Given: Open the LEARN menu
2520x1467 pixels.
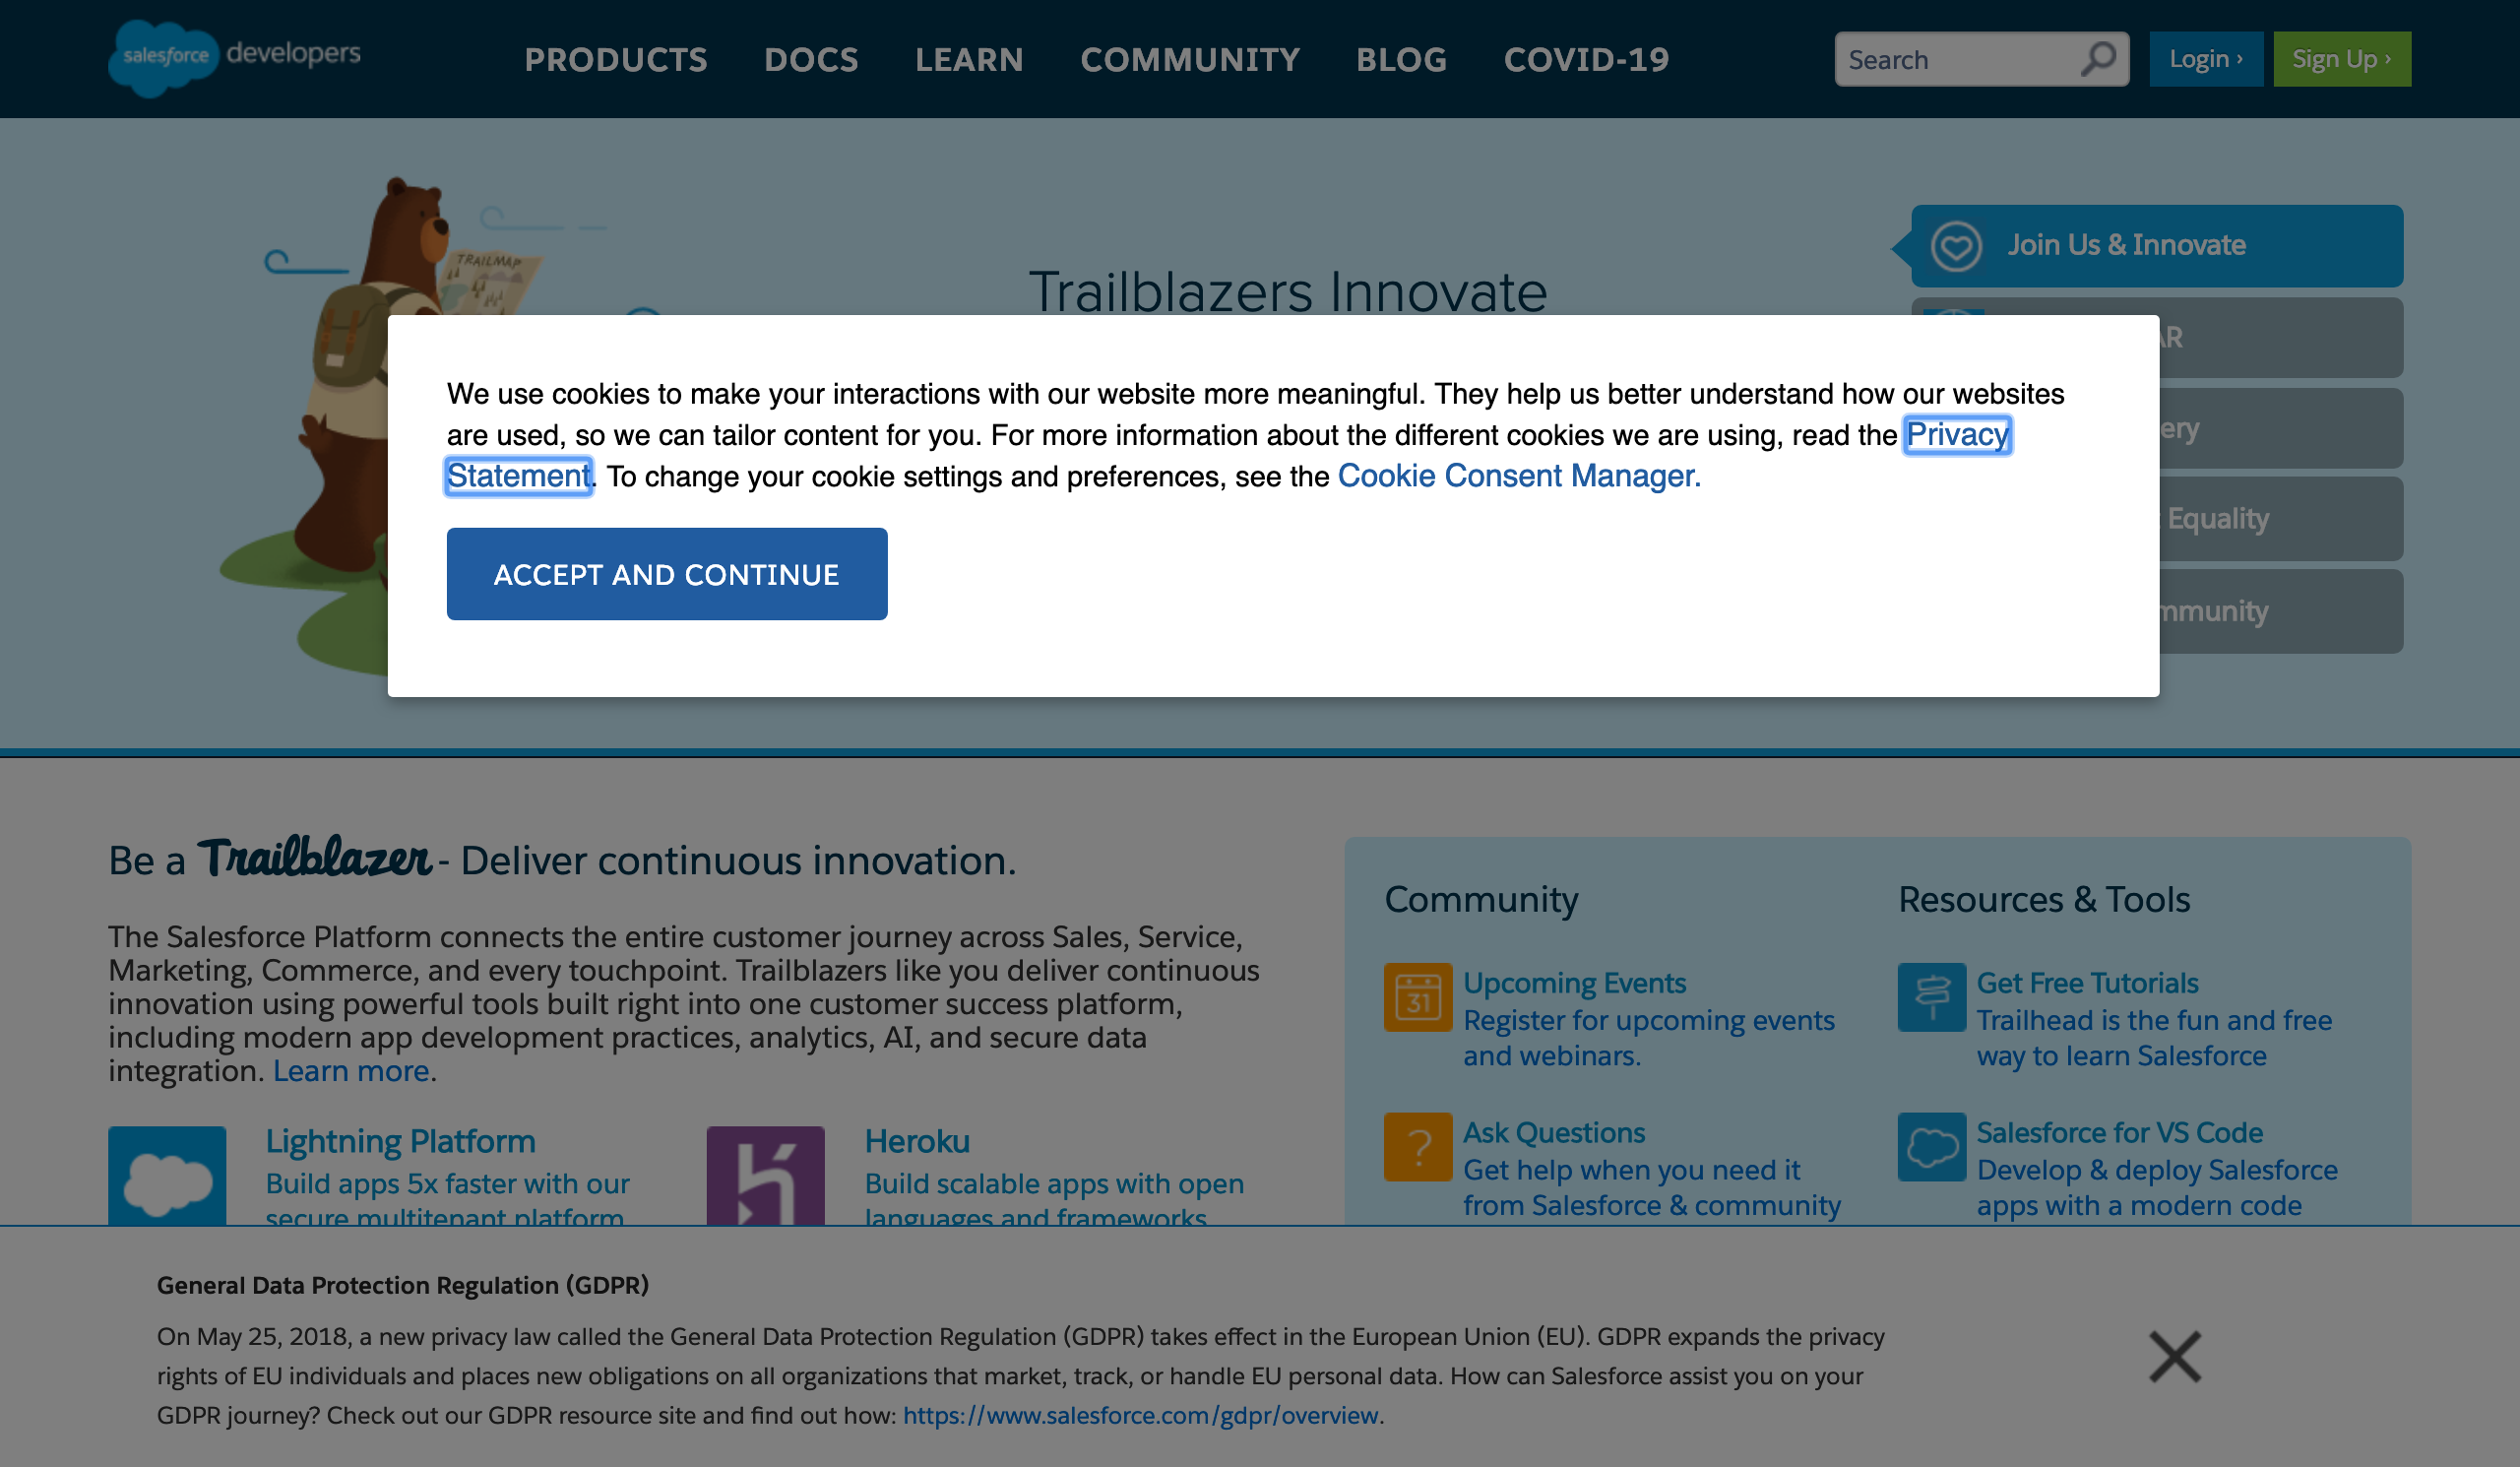Looking at the screenshot, I should (969, 59).
